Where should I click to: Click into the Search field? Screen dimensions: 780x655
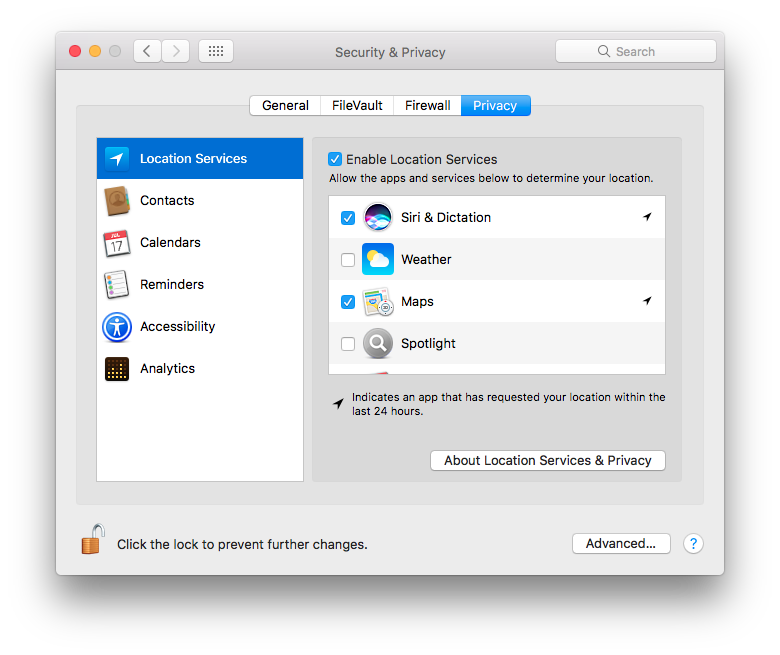(x=636, y=51)
